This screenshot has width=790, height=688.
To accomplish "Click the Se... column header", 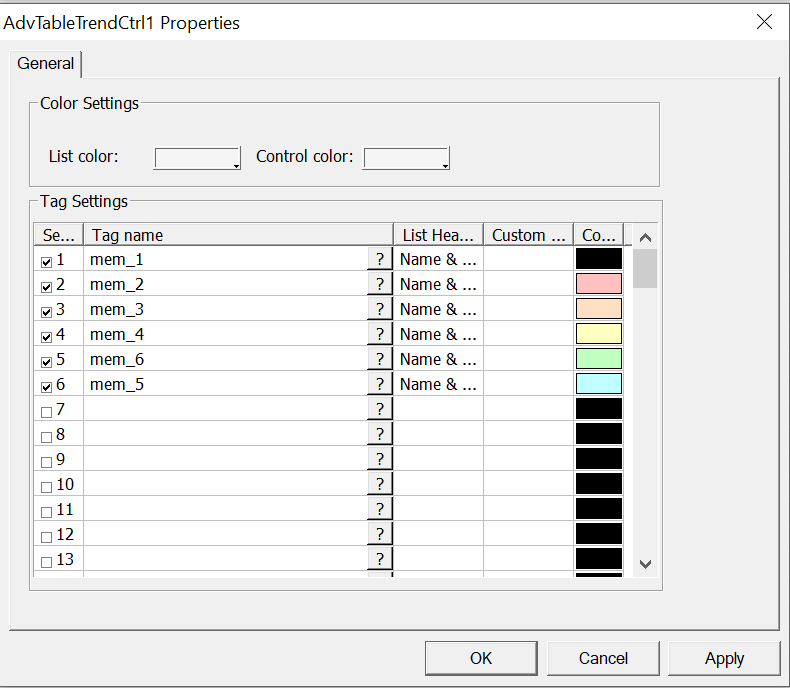I will (x=58, y=235).
